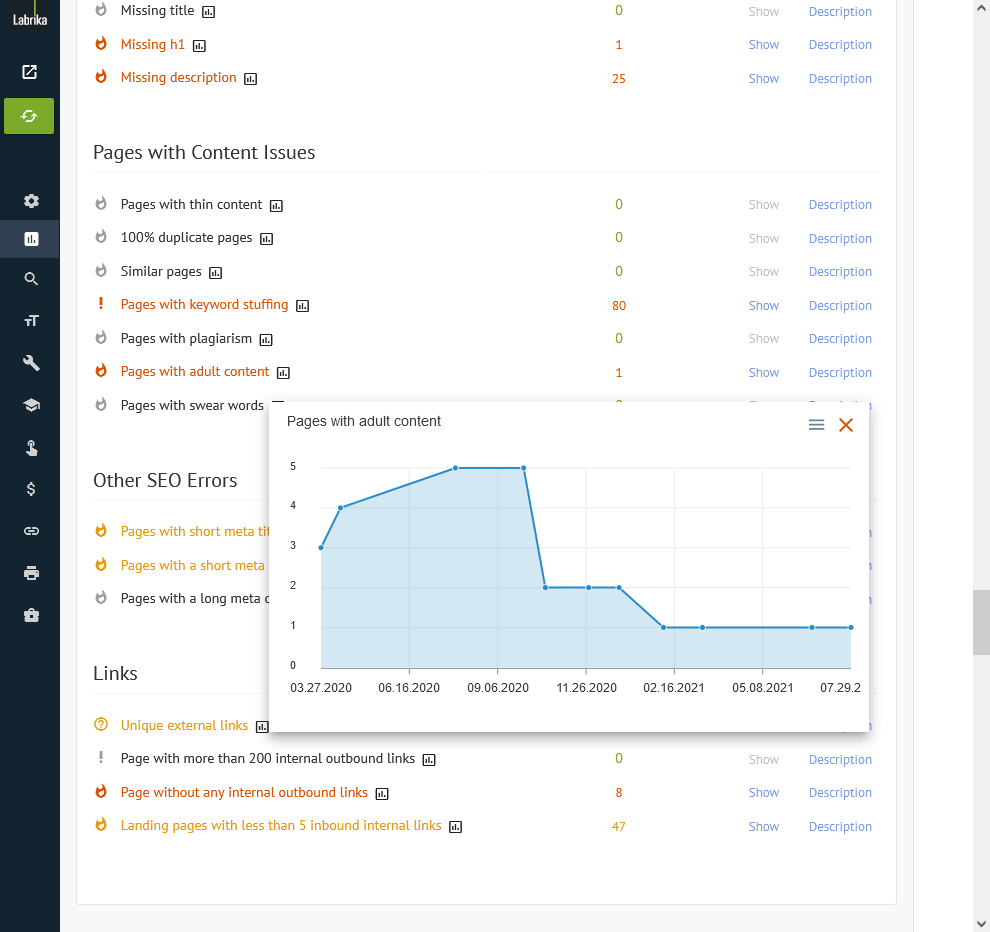Image resolution: width=990 pixels, height=932 pixels.
Task: Open Description for Pages with plagiarism
Action: pos(839,338)
